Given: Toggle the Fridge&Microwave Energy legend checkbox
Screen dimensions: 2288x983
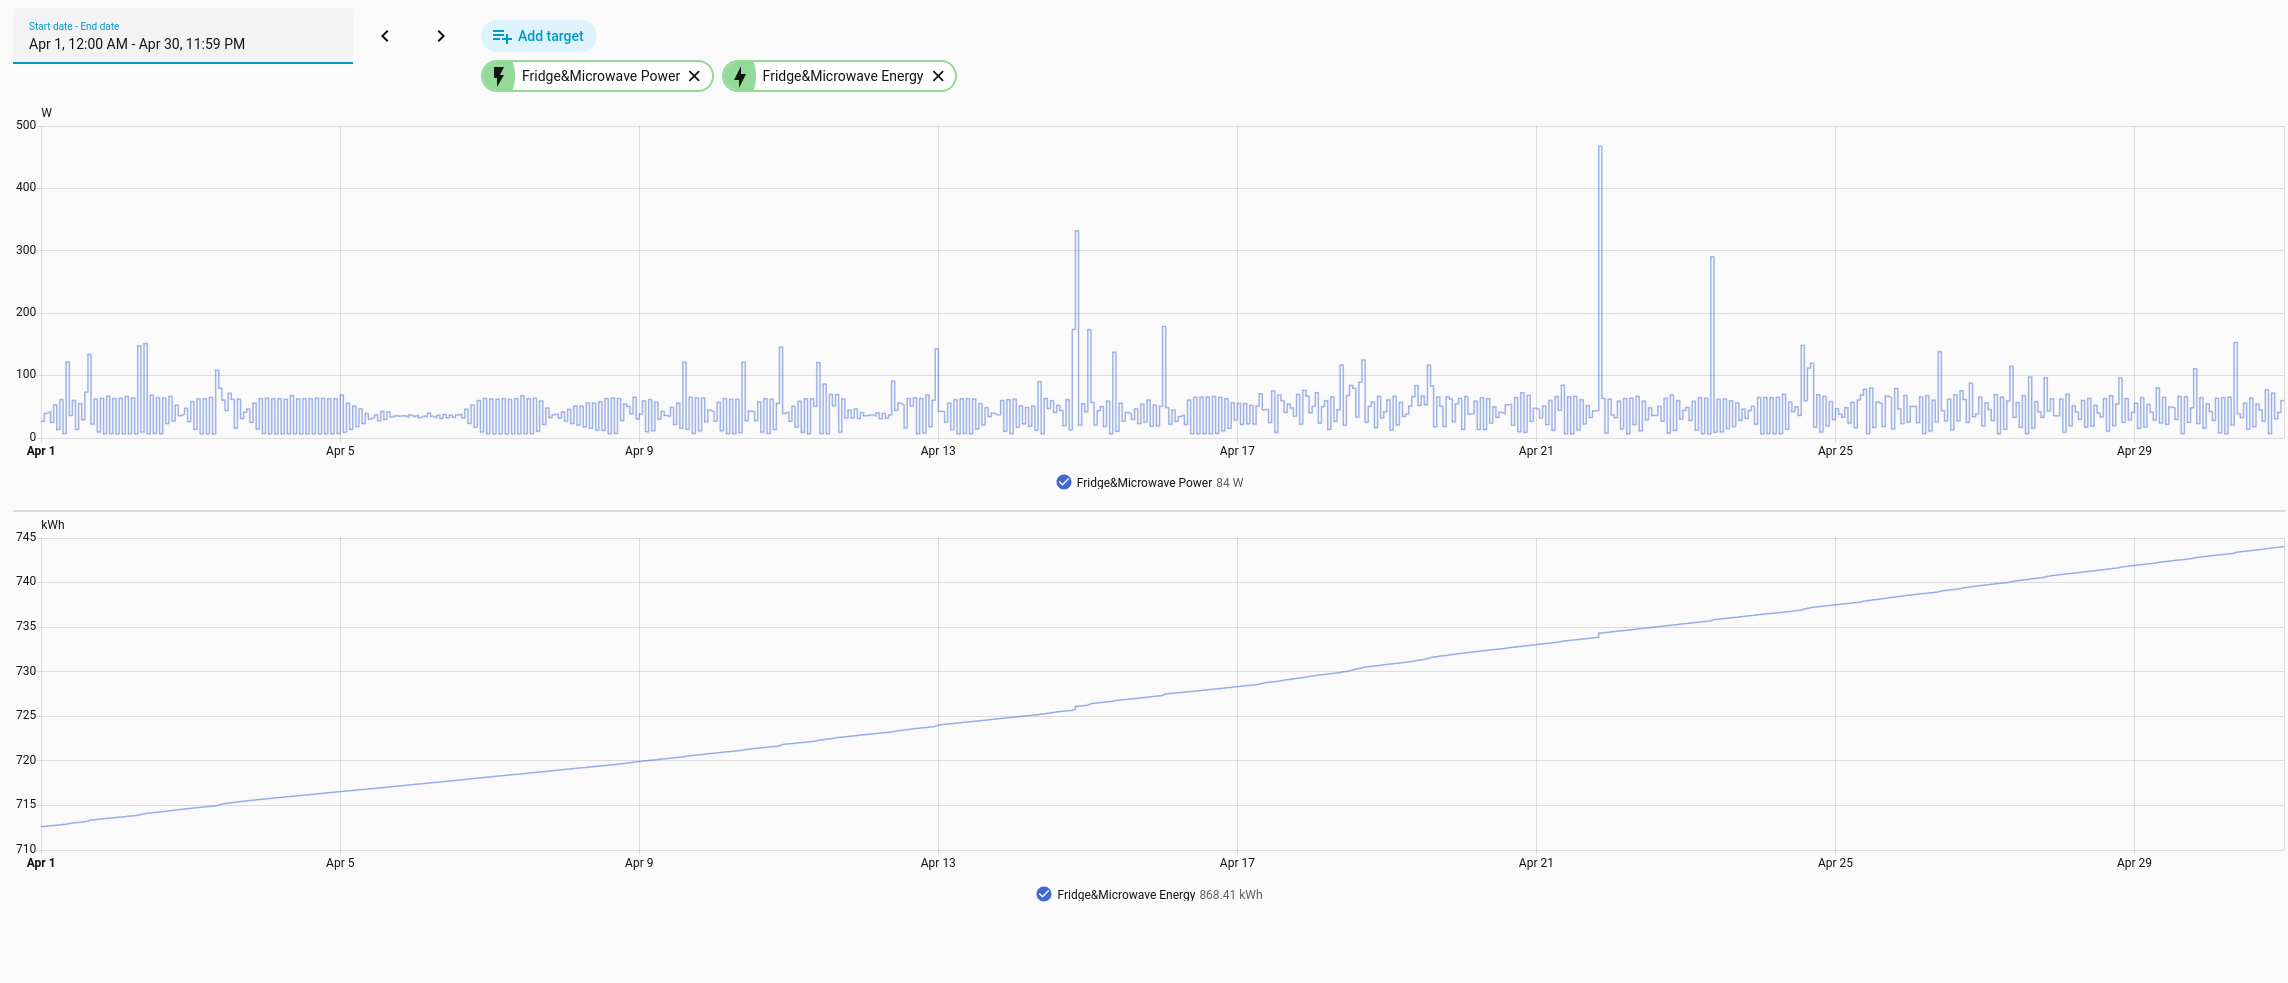Looking at the screenshot, I should [x=1044, y=894].
